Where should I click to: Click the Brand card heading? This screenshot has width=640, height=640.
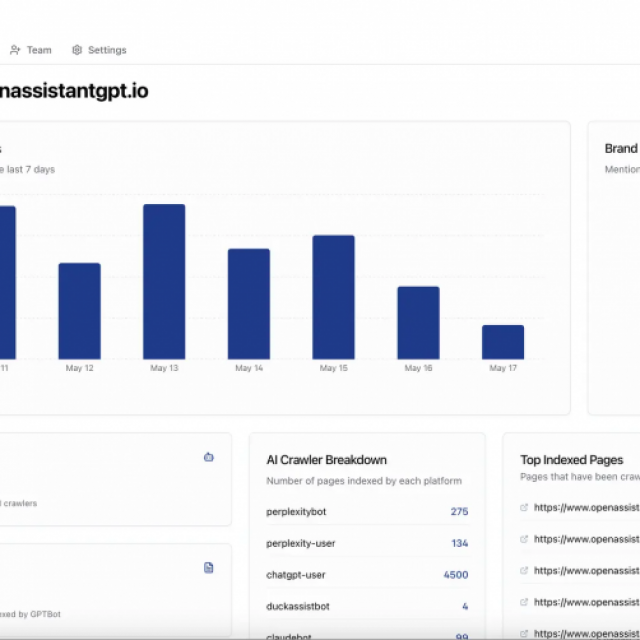[622, 149]
